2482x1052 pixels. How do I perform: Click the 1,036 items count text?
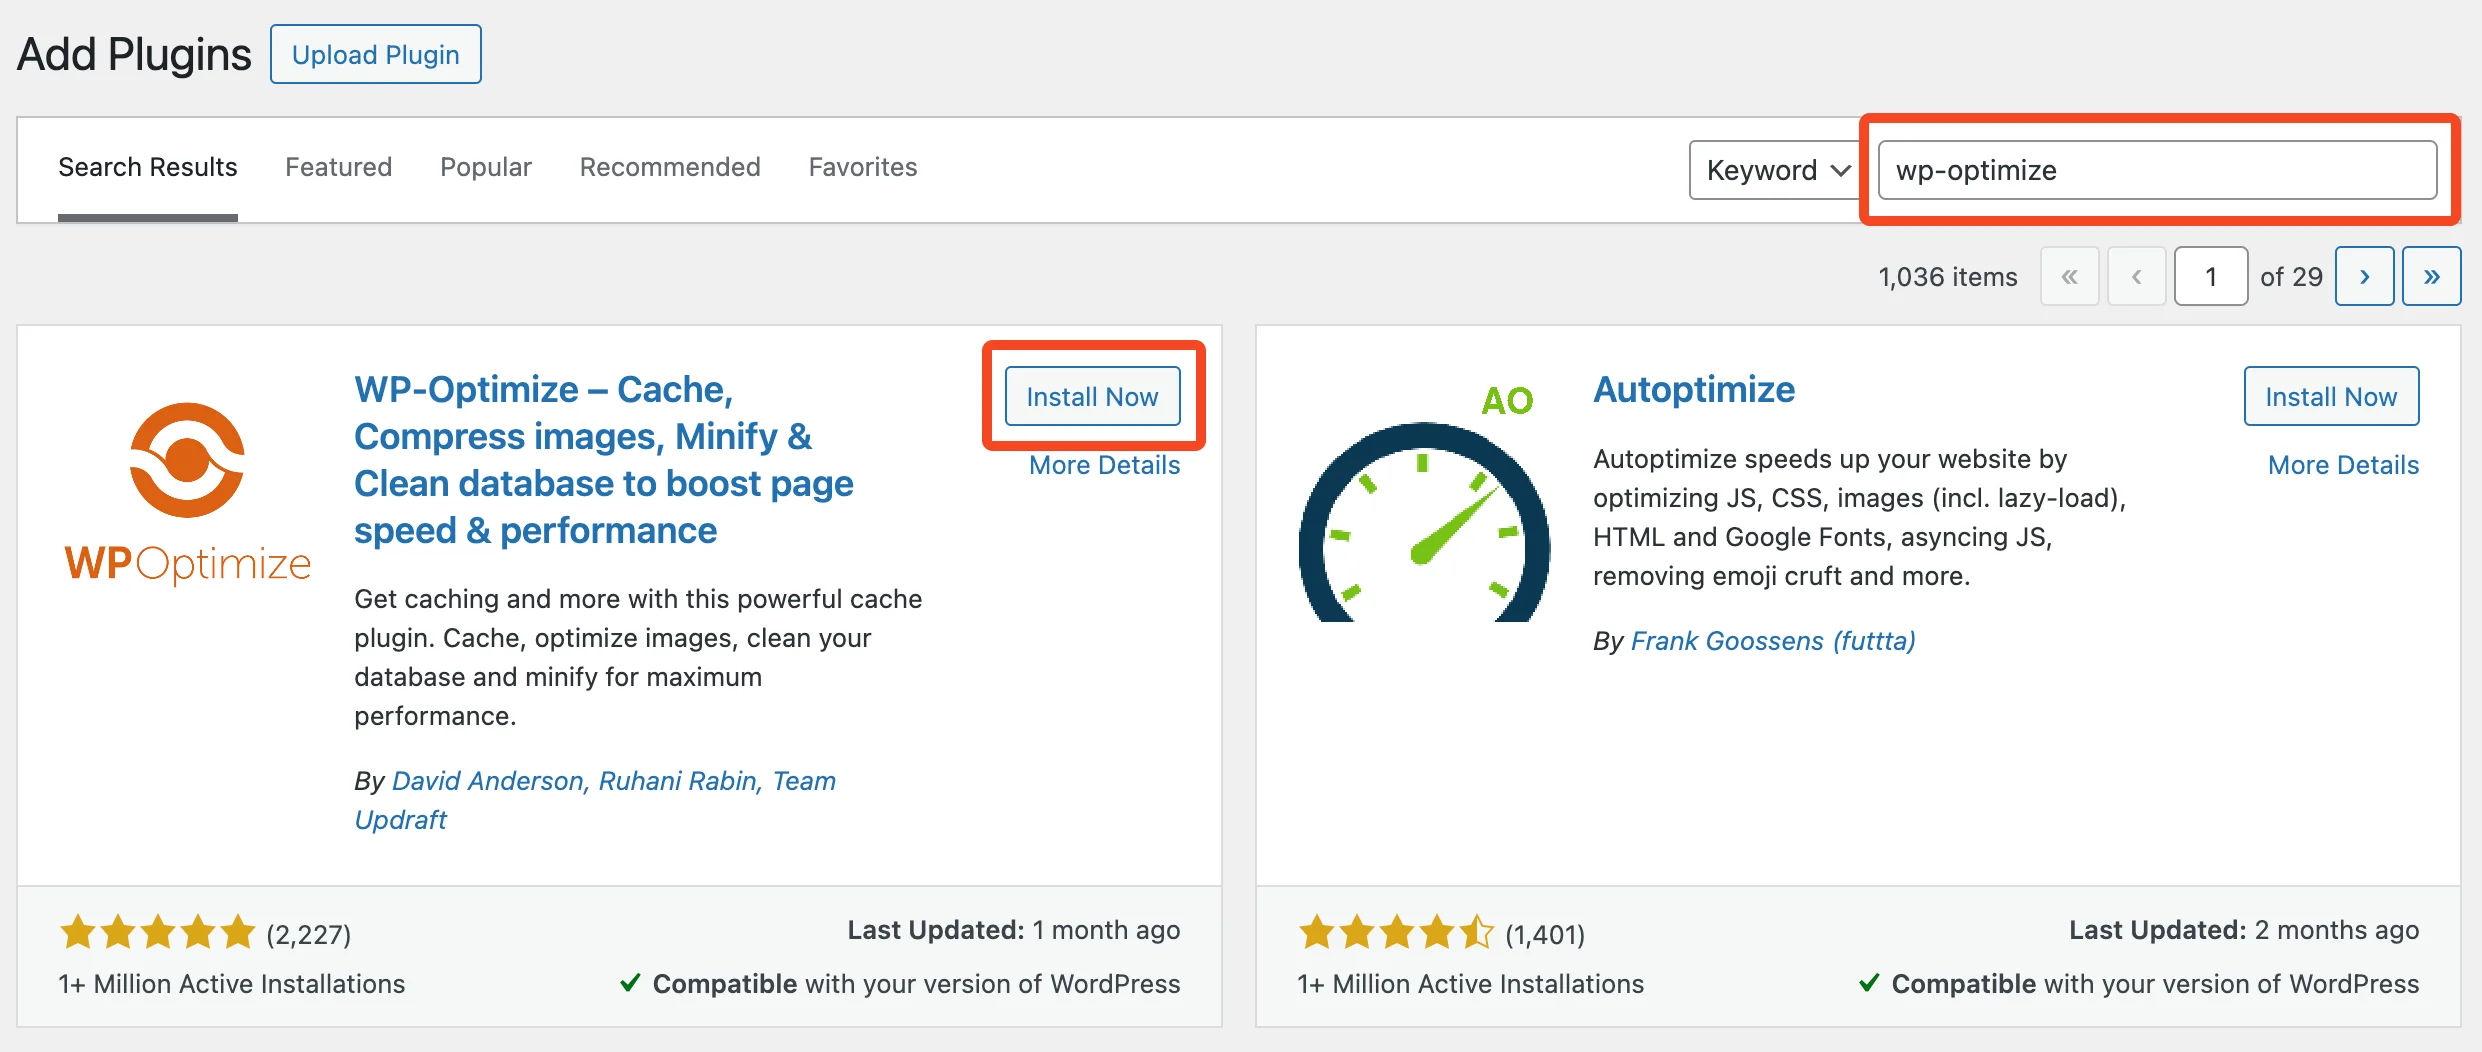pos(1947,277)
